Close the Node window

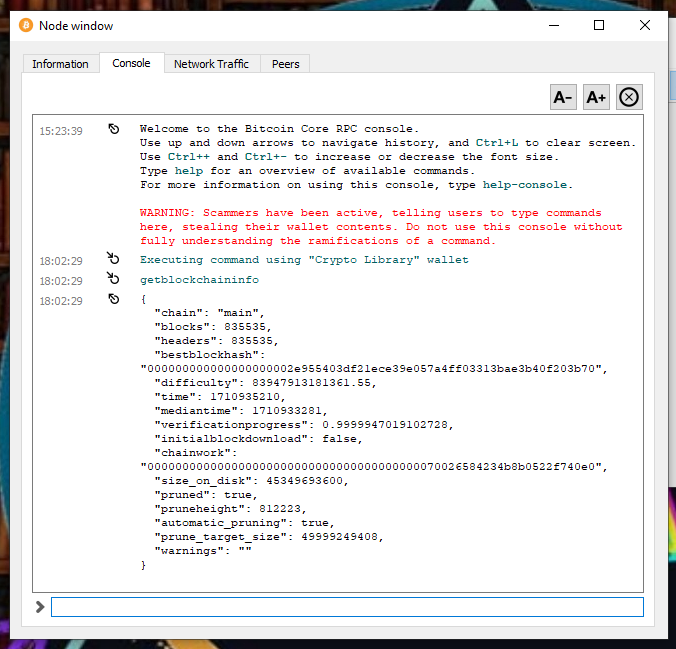(x=645, y=25)
